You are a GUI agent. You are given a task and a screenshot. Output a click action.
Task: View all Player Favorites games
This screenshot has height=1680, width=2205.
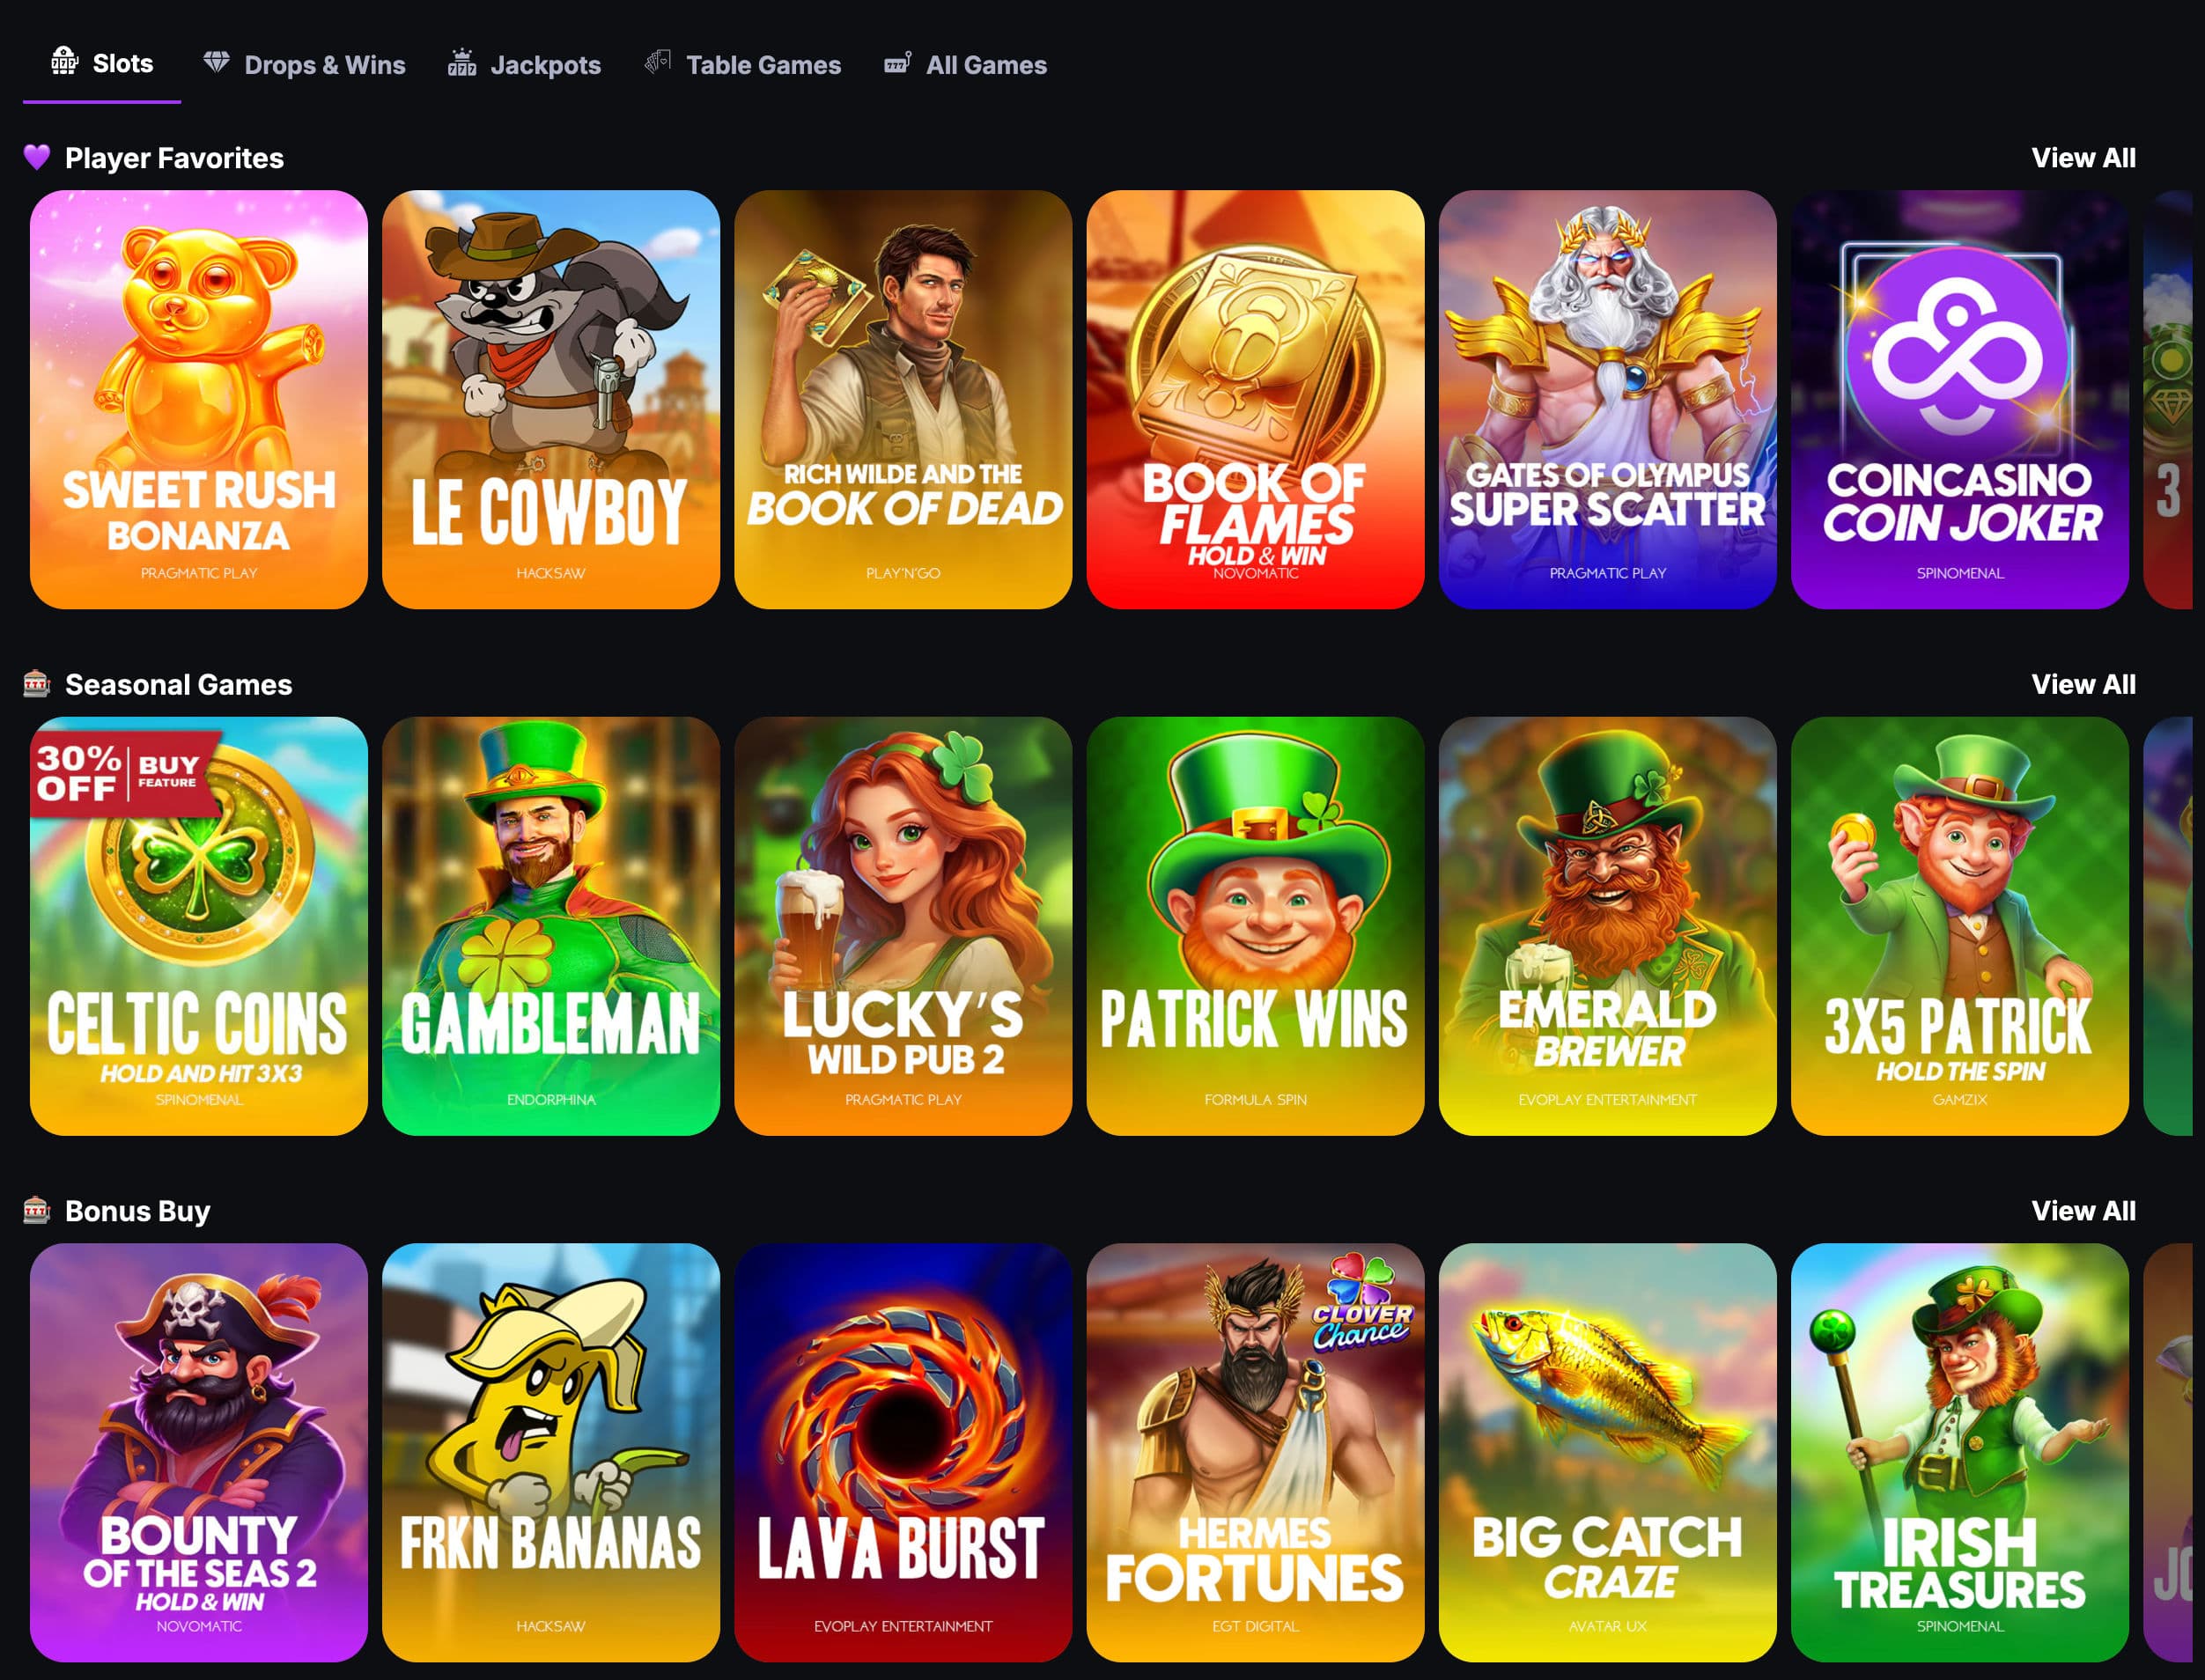point(2083,158)
